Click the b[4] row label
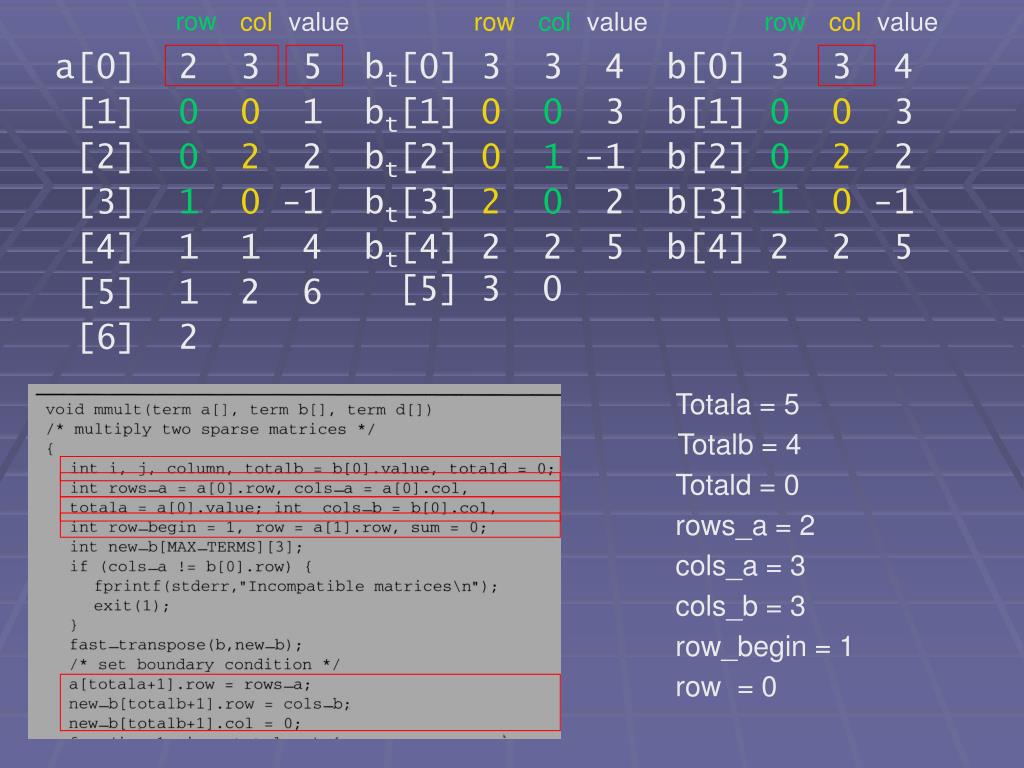 (x=705, y=247)
